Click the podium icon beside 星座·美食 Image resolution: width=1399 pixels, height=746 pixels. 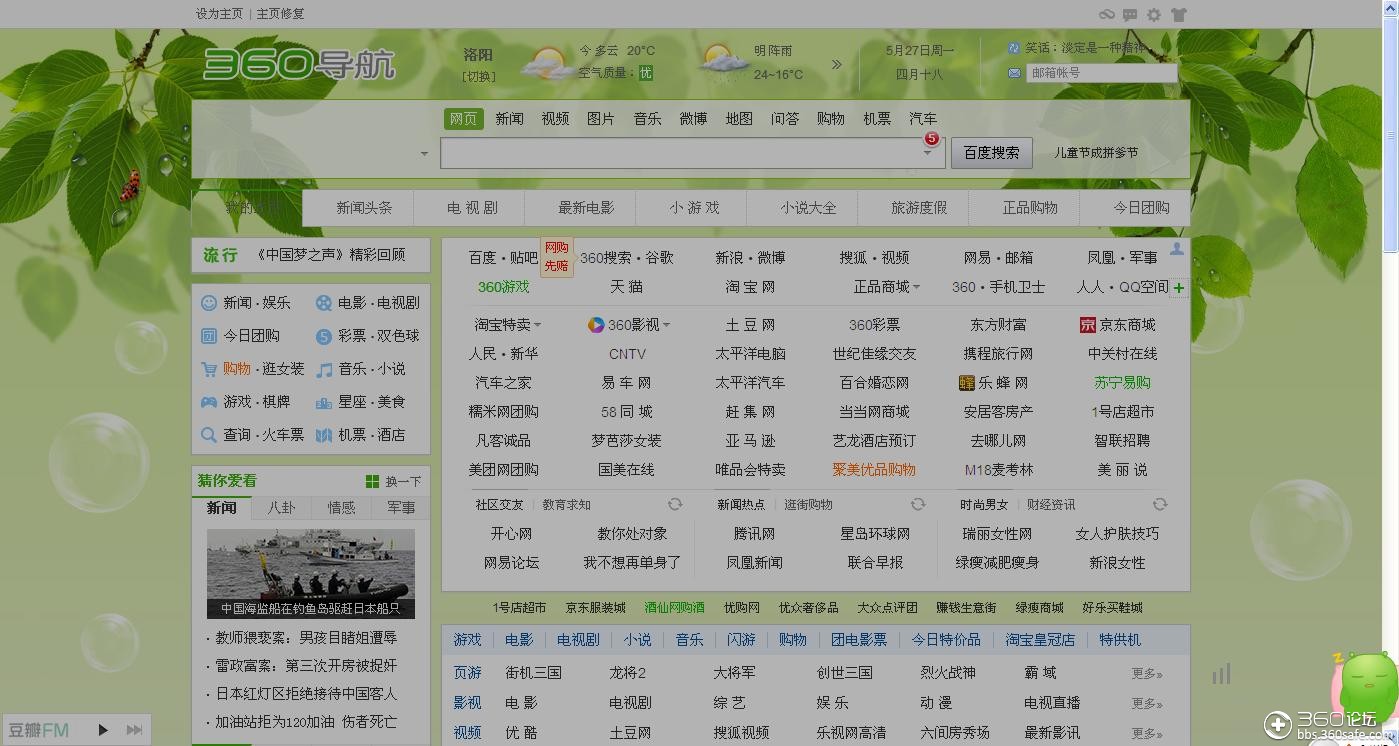pyautogui.click(x=324, y=402)
